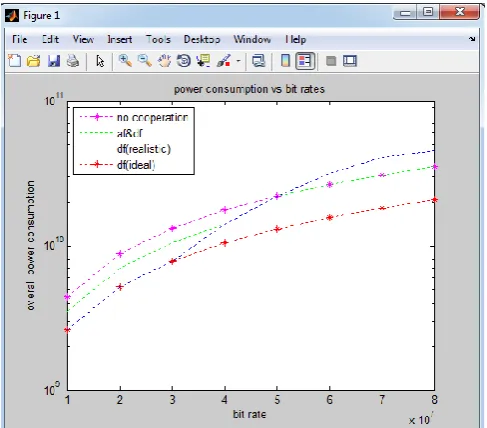This screenshot has height=428, width=487.
Task: Click the plot title 'power consumption vs bit rates'
Action: tap(249, 89)
